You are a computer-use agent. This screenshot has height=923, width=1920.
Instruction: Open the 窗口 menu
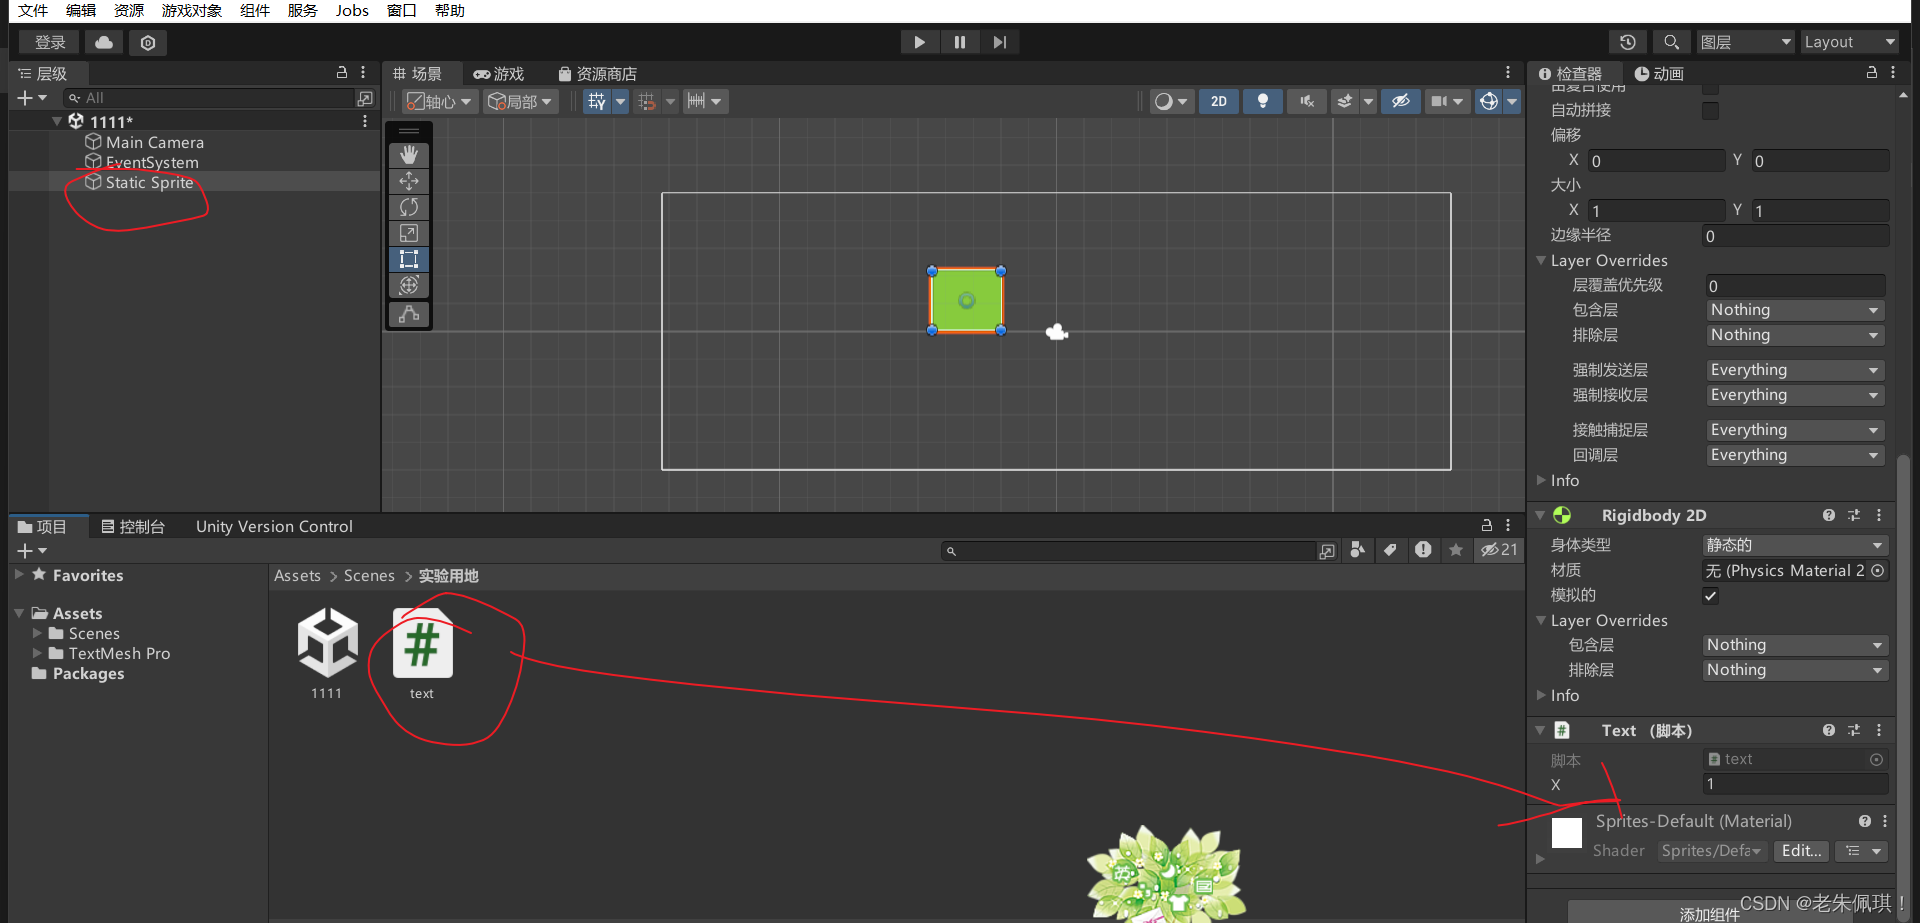click(401, 11)
